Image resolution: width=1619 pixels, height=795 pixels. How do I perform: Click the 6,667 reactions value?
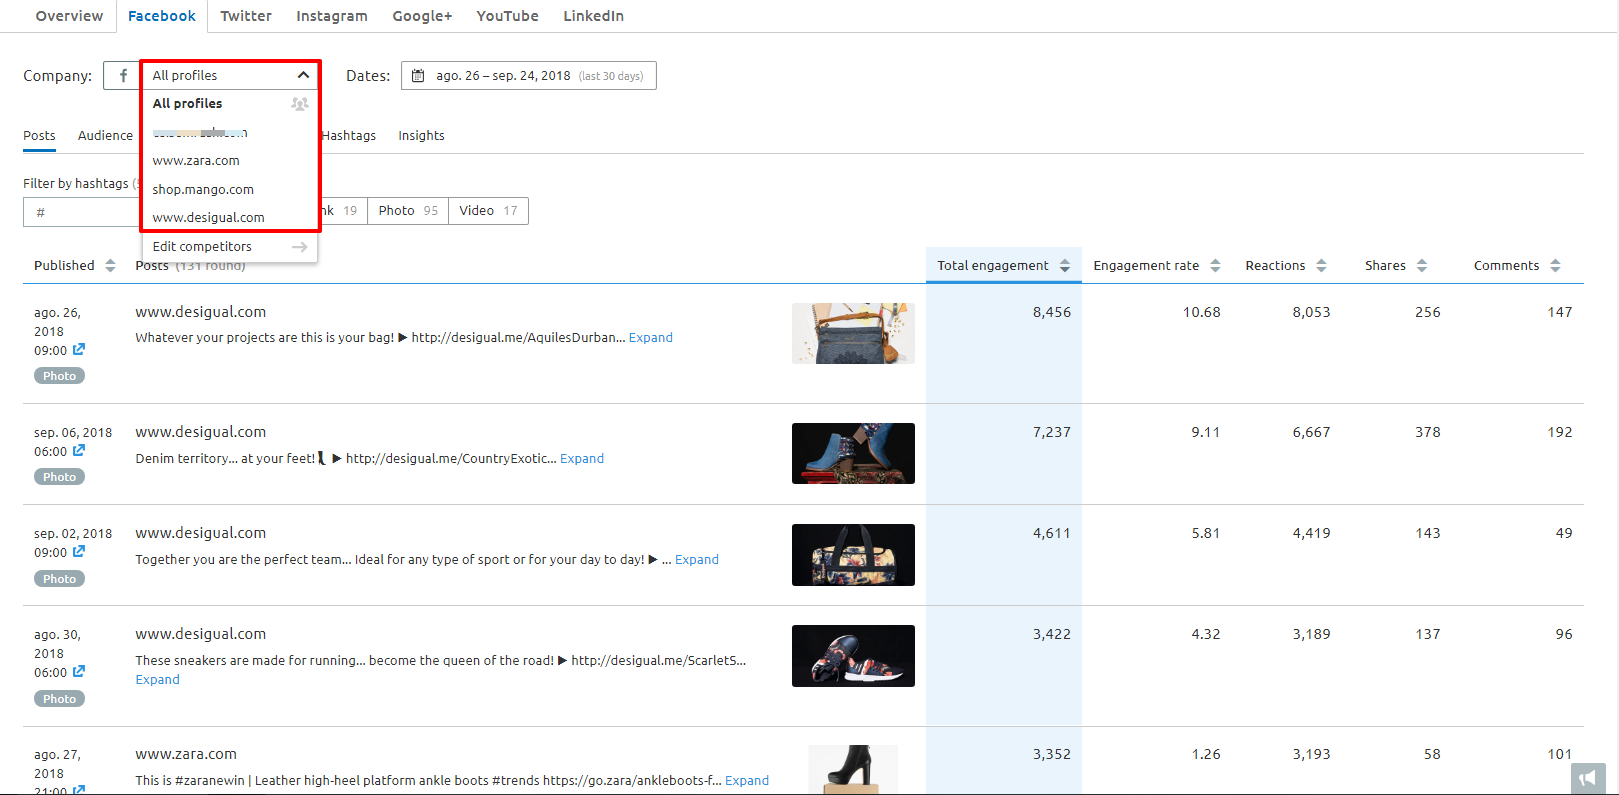point(1311,432)
